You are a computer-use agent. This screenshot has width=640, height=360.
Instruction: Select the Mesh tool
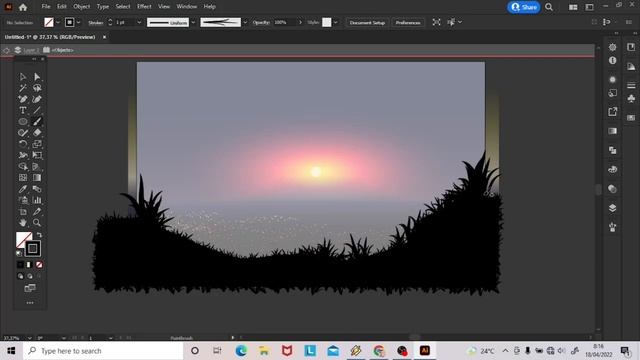[x=23, y=178]
